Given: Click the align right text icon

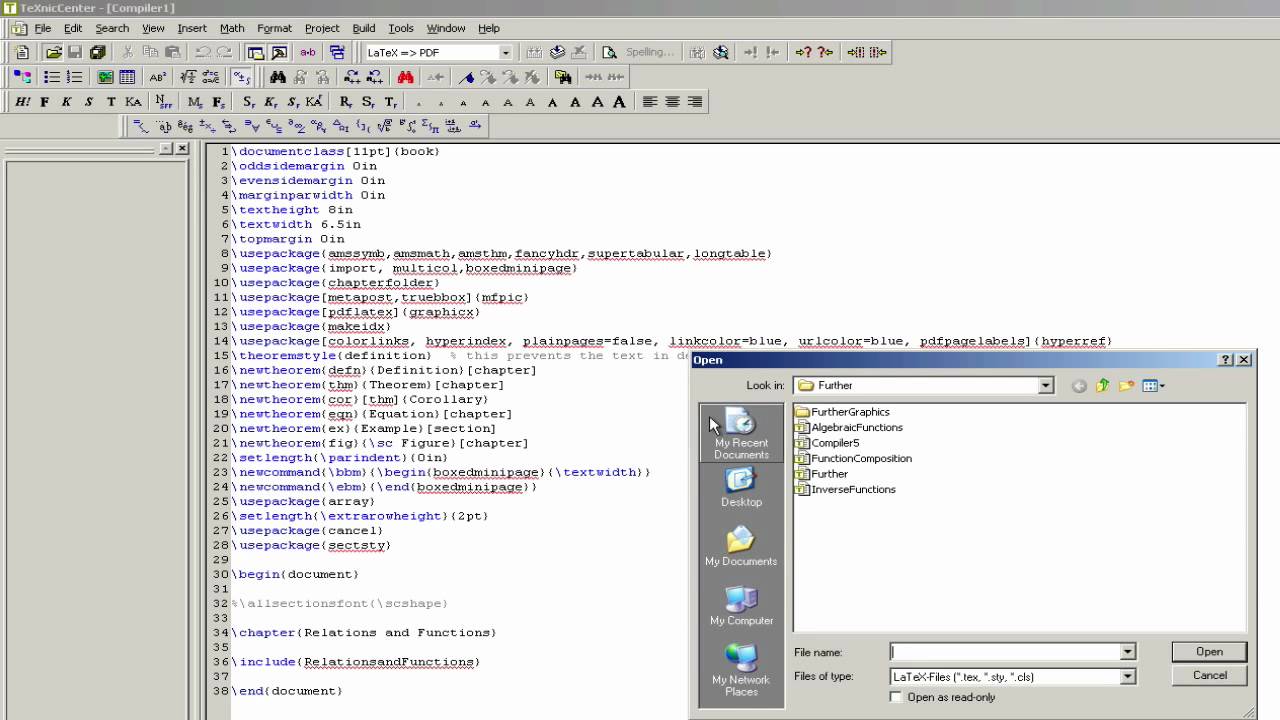Looking at the screenshot, I should pos(694,102).
